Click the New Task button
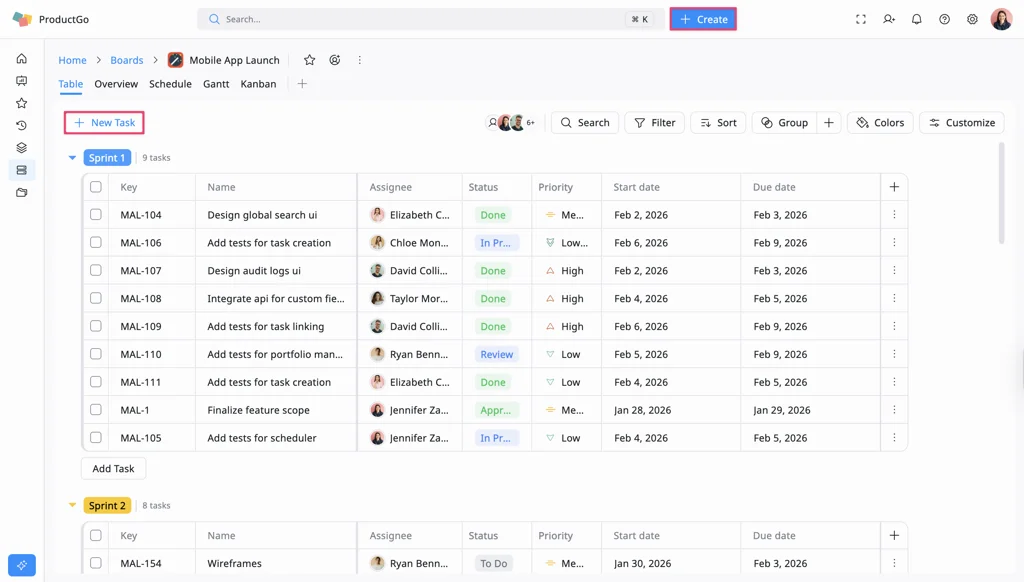Screen dimensions: 1024x582 [x=104, y=123]
